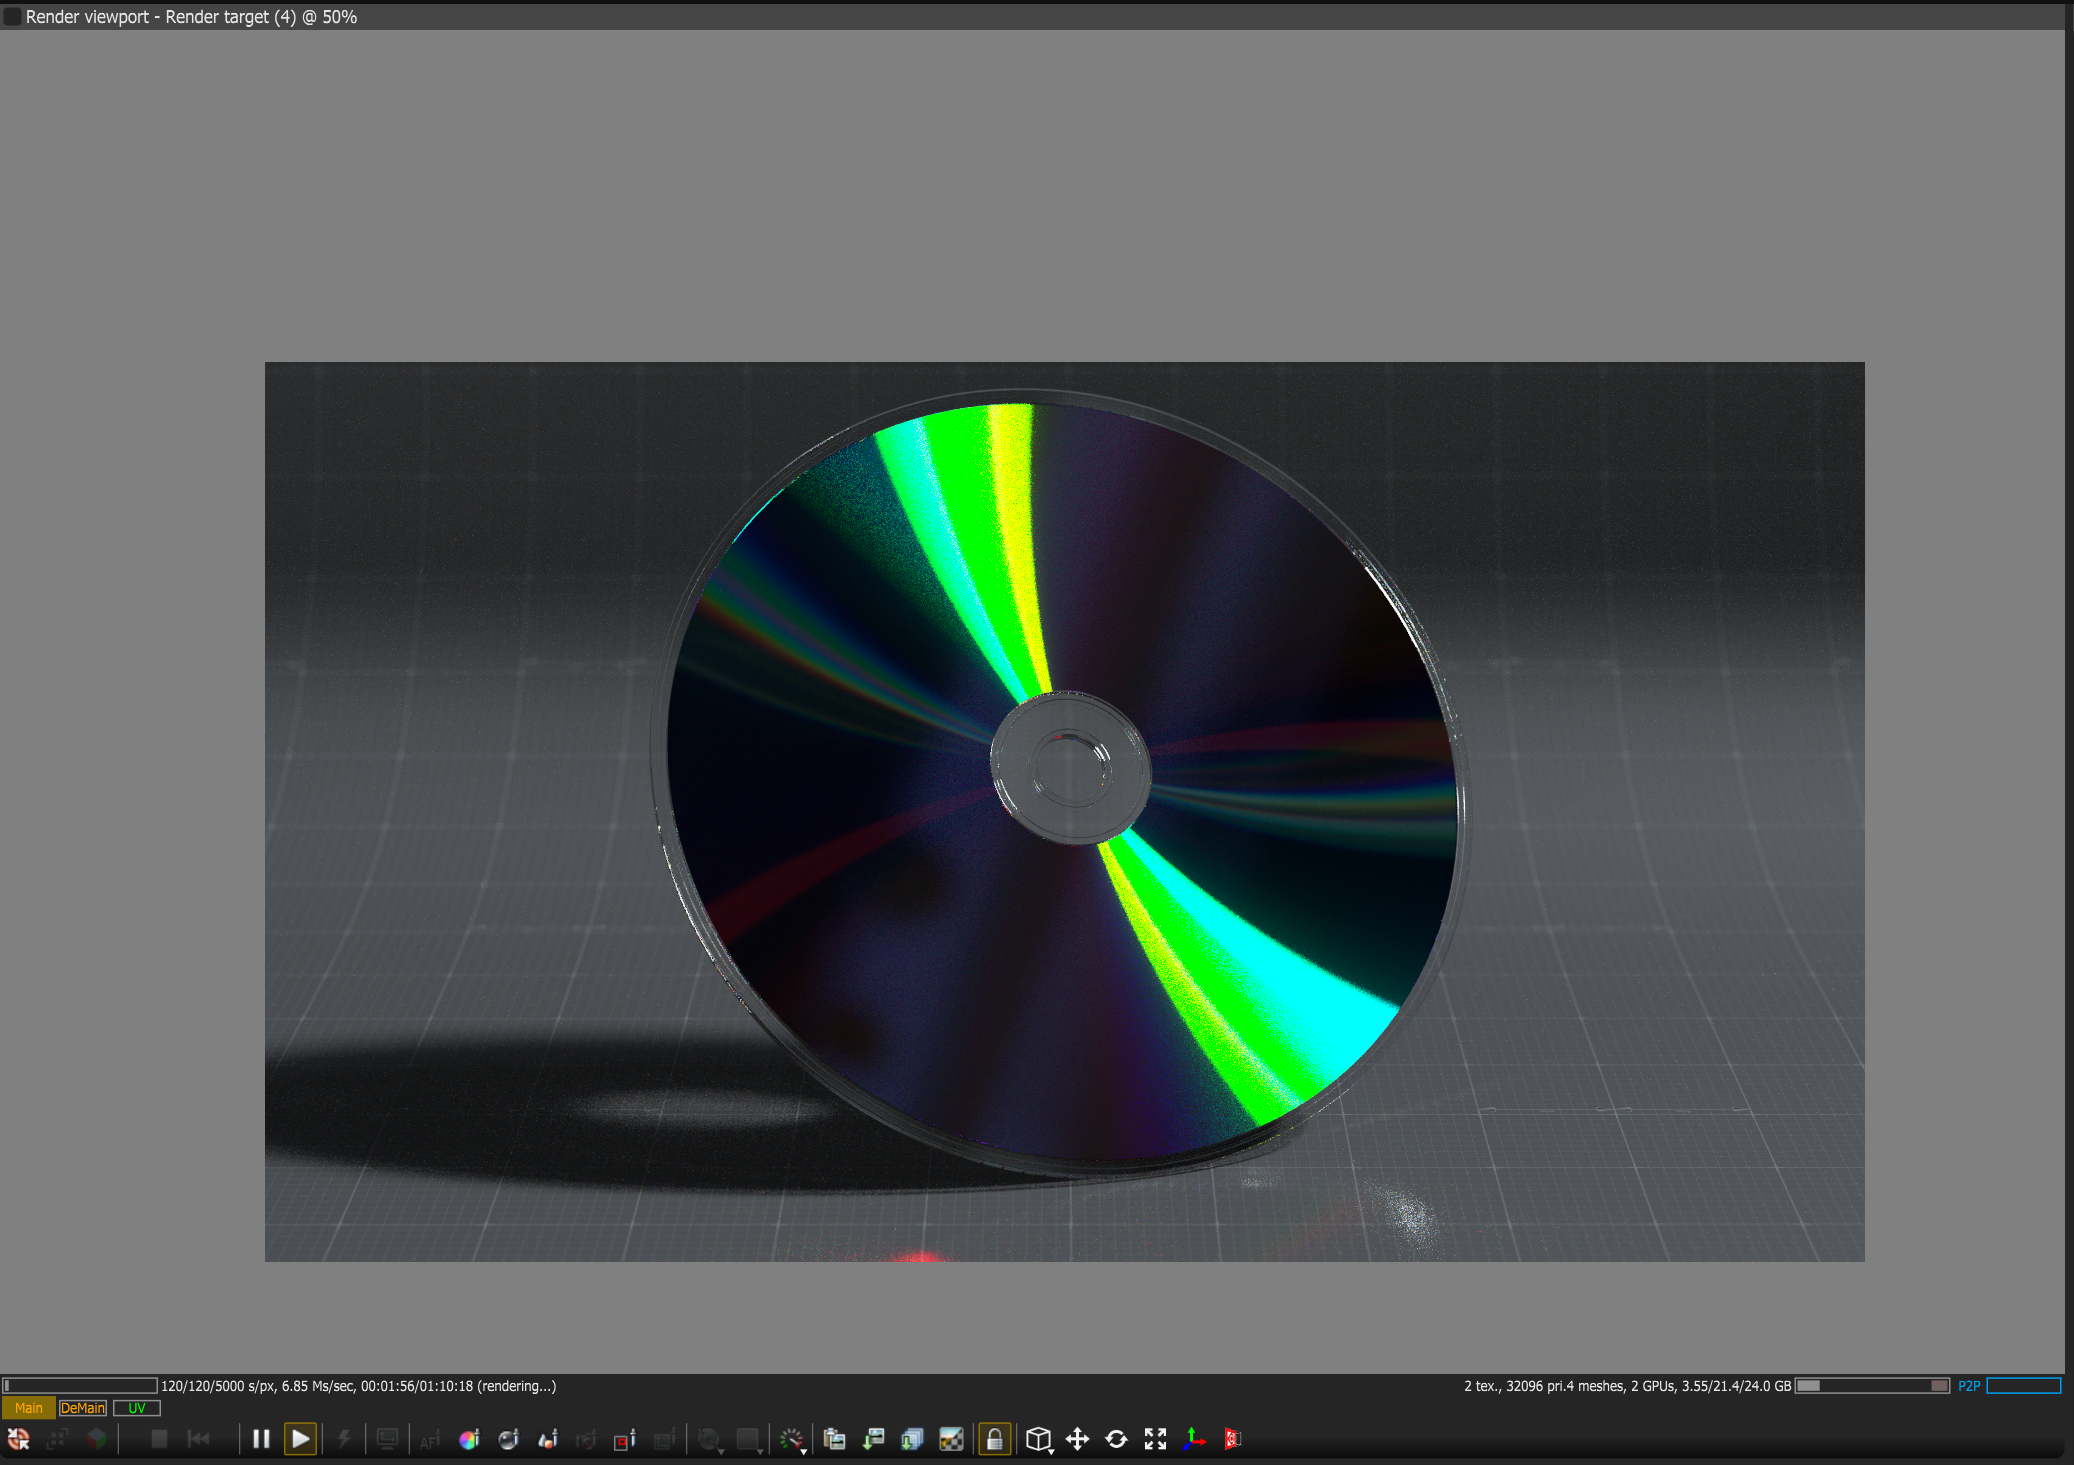Image resolution: width=2074 pixels, height=1465 pixels.
Task: Toggle the alpha checkerboard background
Action: click(x=951, y=1439)
